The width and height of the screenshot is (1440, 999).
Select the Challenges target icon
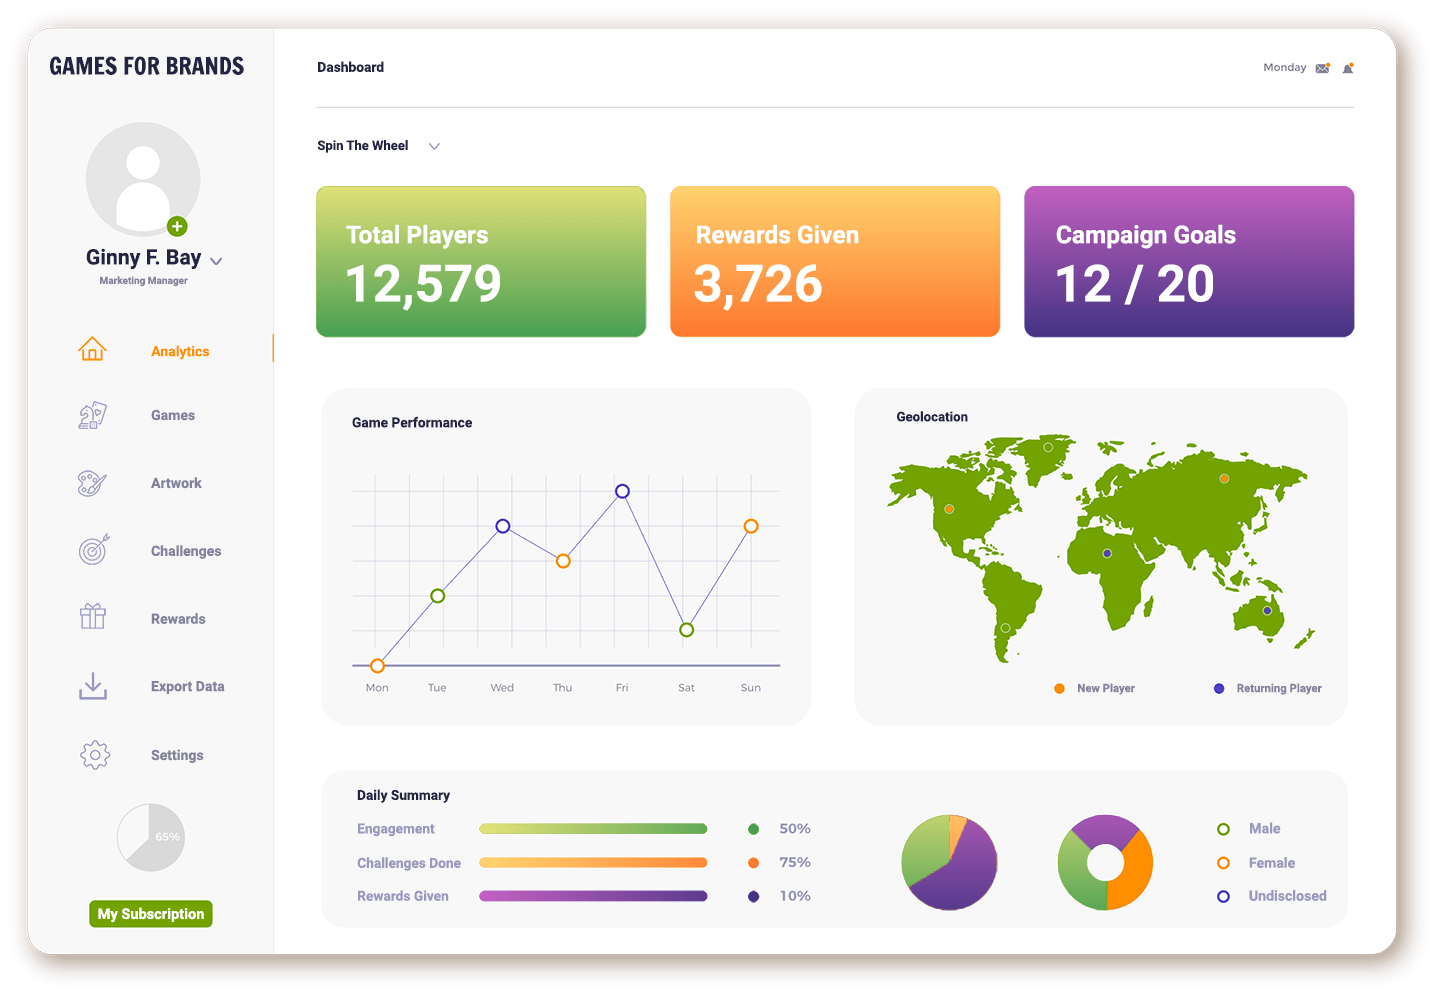coord(93,550)
